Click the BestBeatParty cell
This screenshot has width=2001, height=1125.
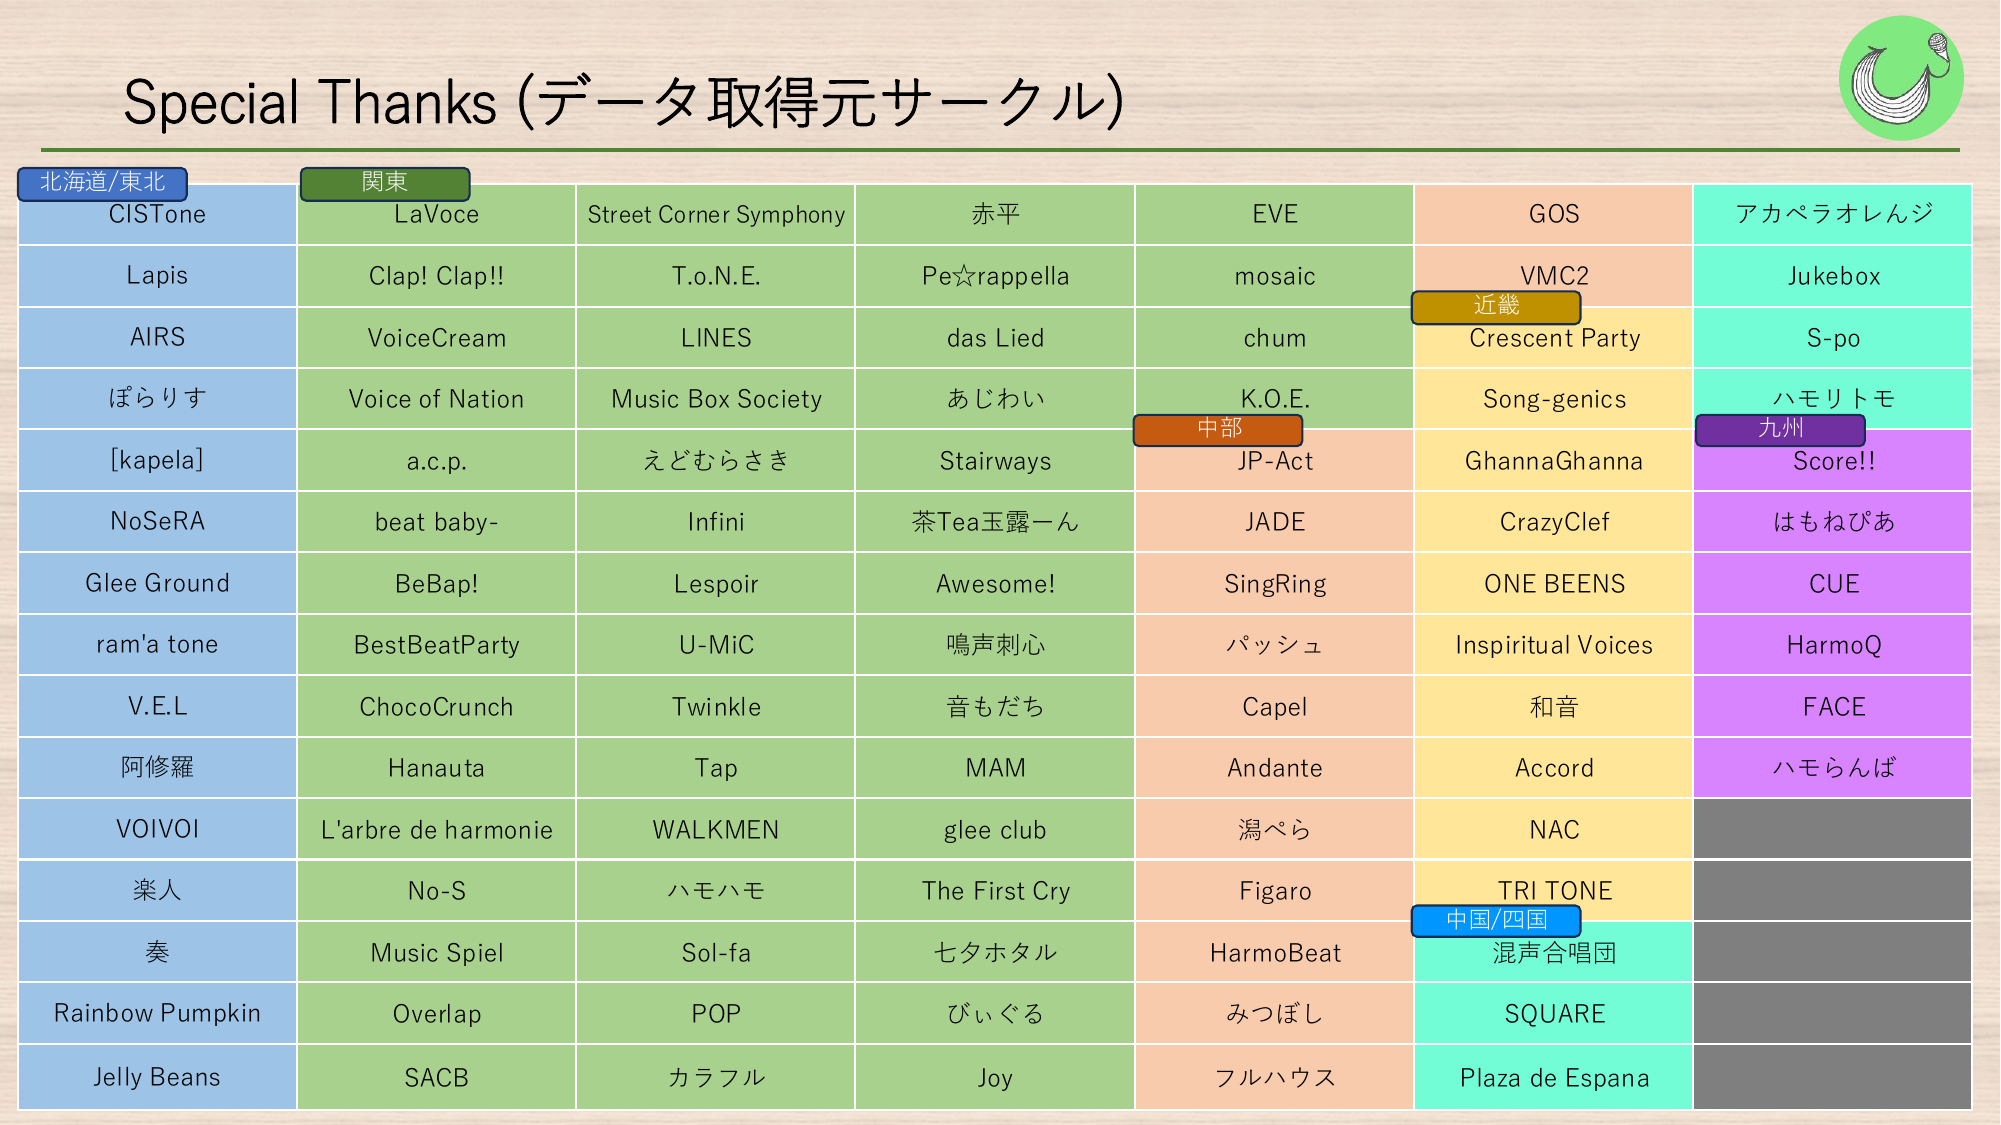tap(436, 645)
